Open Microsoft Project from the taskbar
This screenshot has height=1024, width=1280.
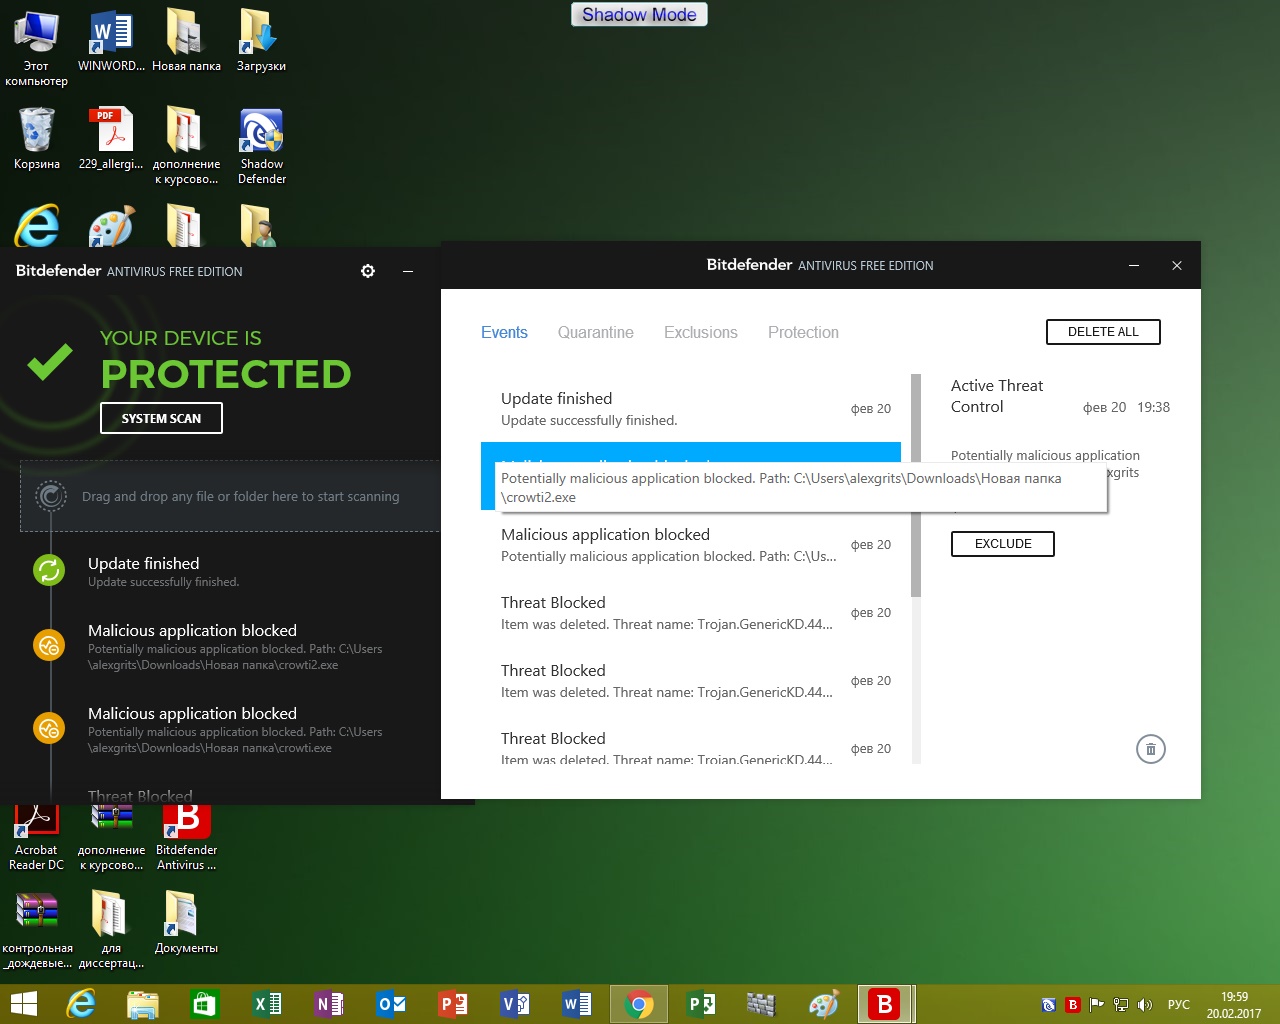(x=701, y=1004)
